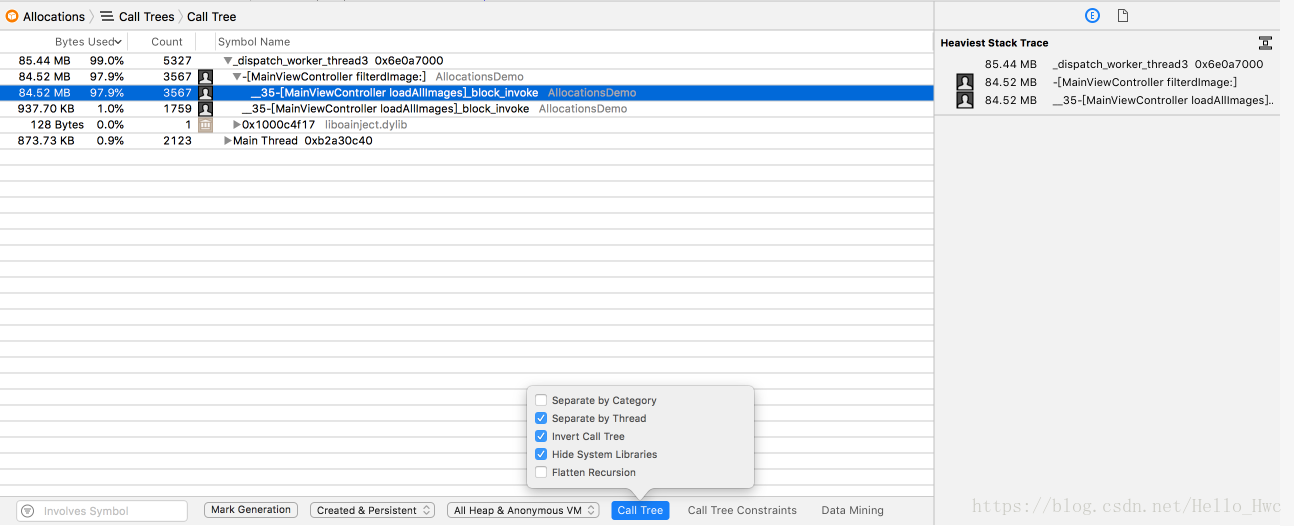Focus the Involves Symbol filter field

[102, 511]
